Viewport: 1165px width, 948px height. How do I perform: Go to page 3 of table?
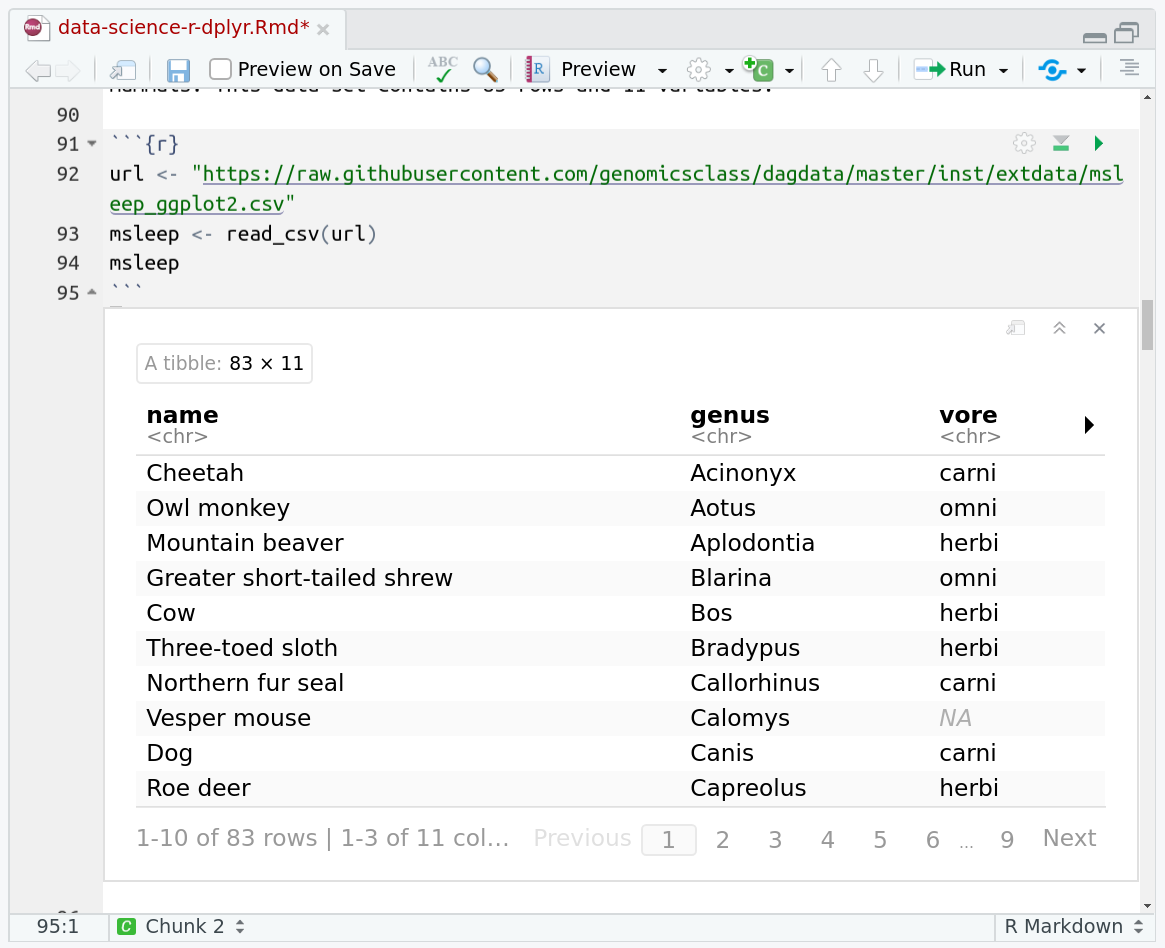775,840
